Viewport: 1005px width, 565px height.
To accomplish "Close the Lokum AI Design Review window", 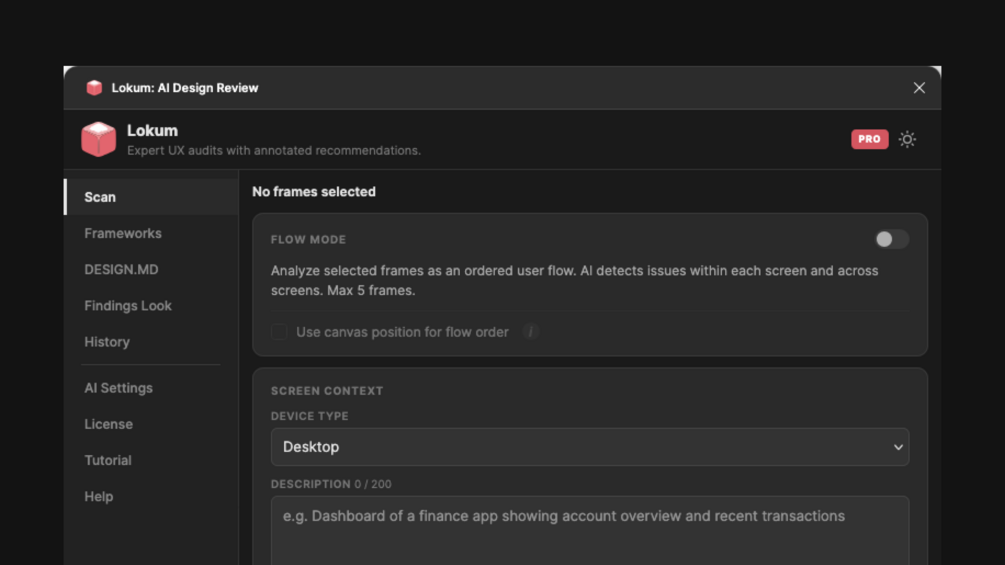I will (919, 88).
